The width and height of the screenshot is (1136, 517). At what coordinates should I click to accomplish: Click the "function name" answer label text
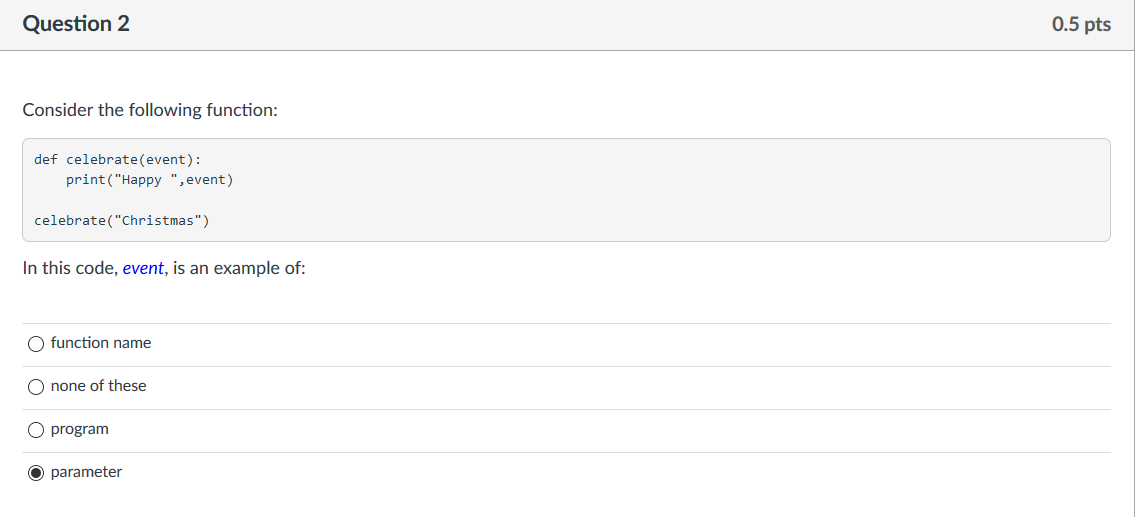[101, 343]
